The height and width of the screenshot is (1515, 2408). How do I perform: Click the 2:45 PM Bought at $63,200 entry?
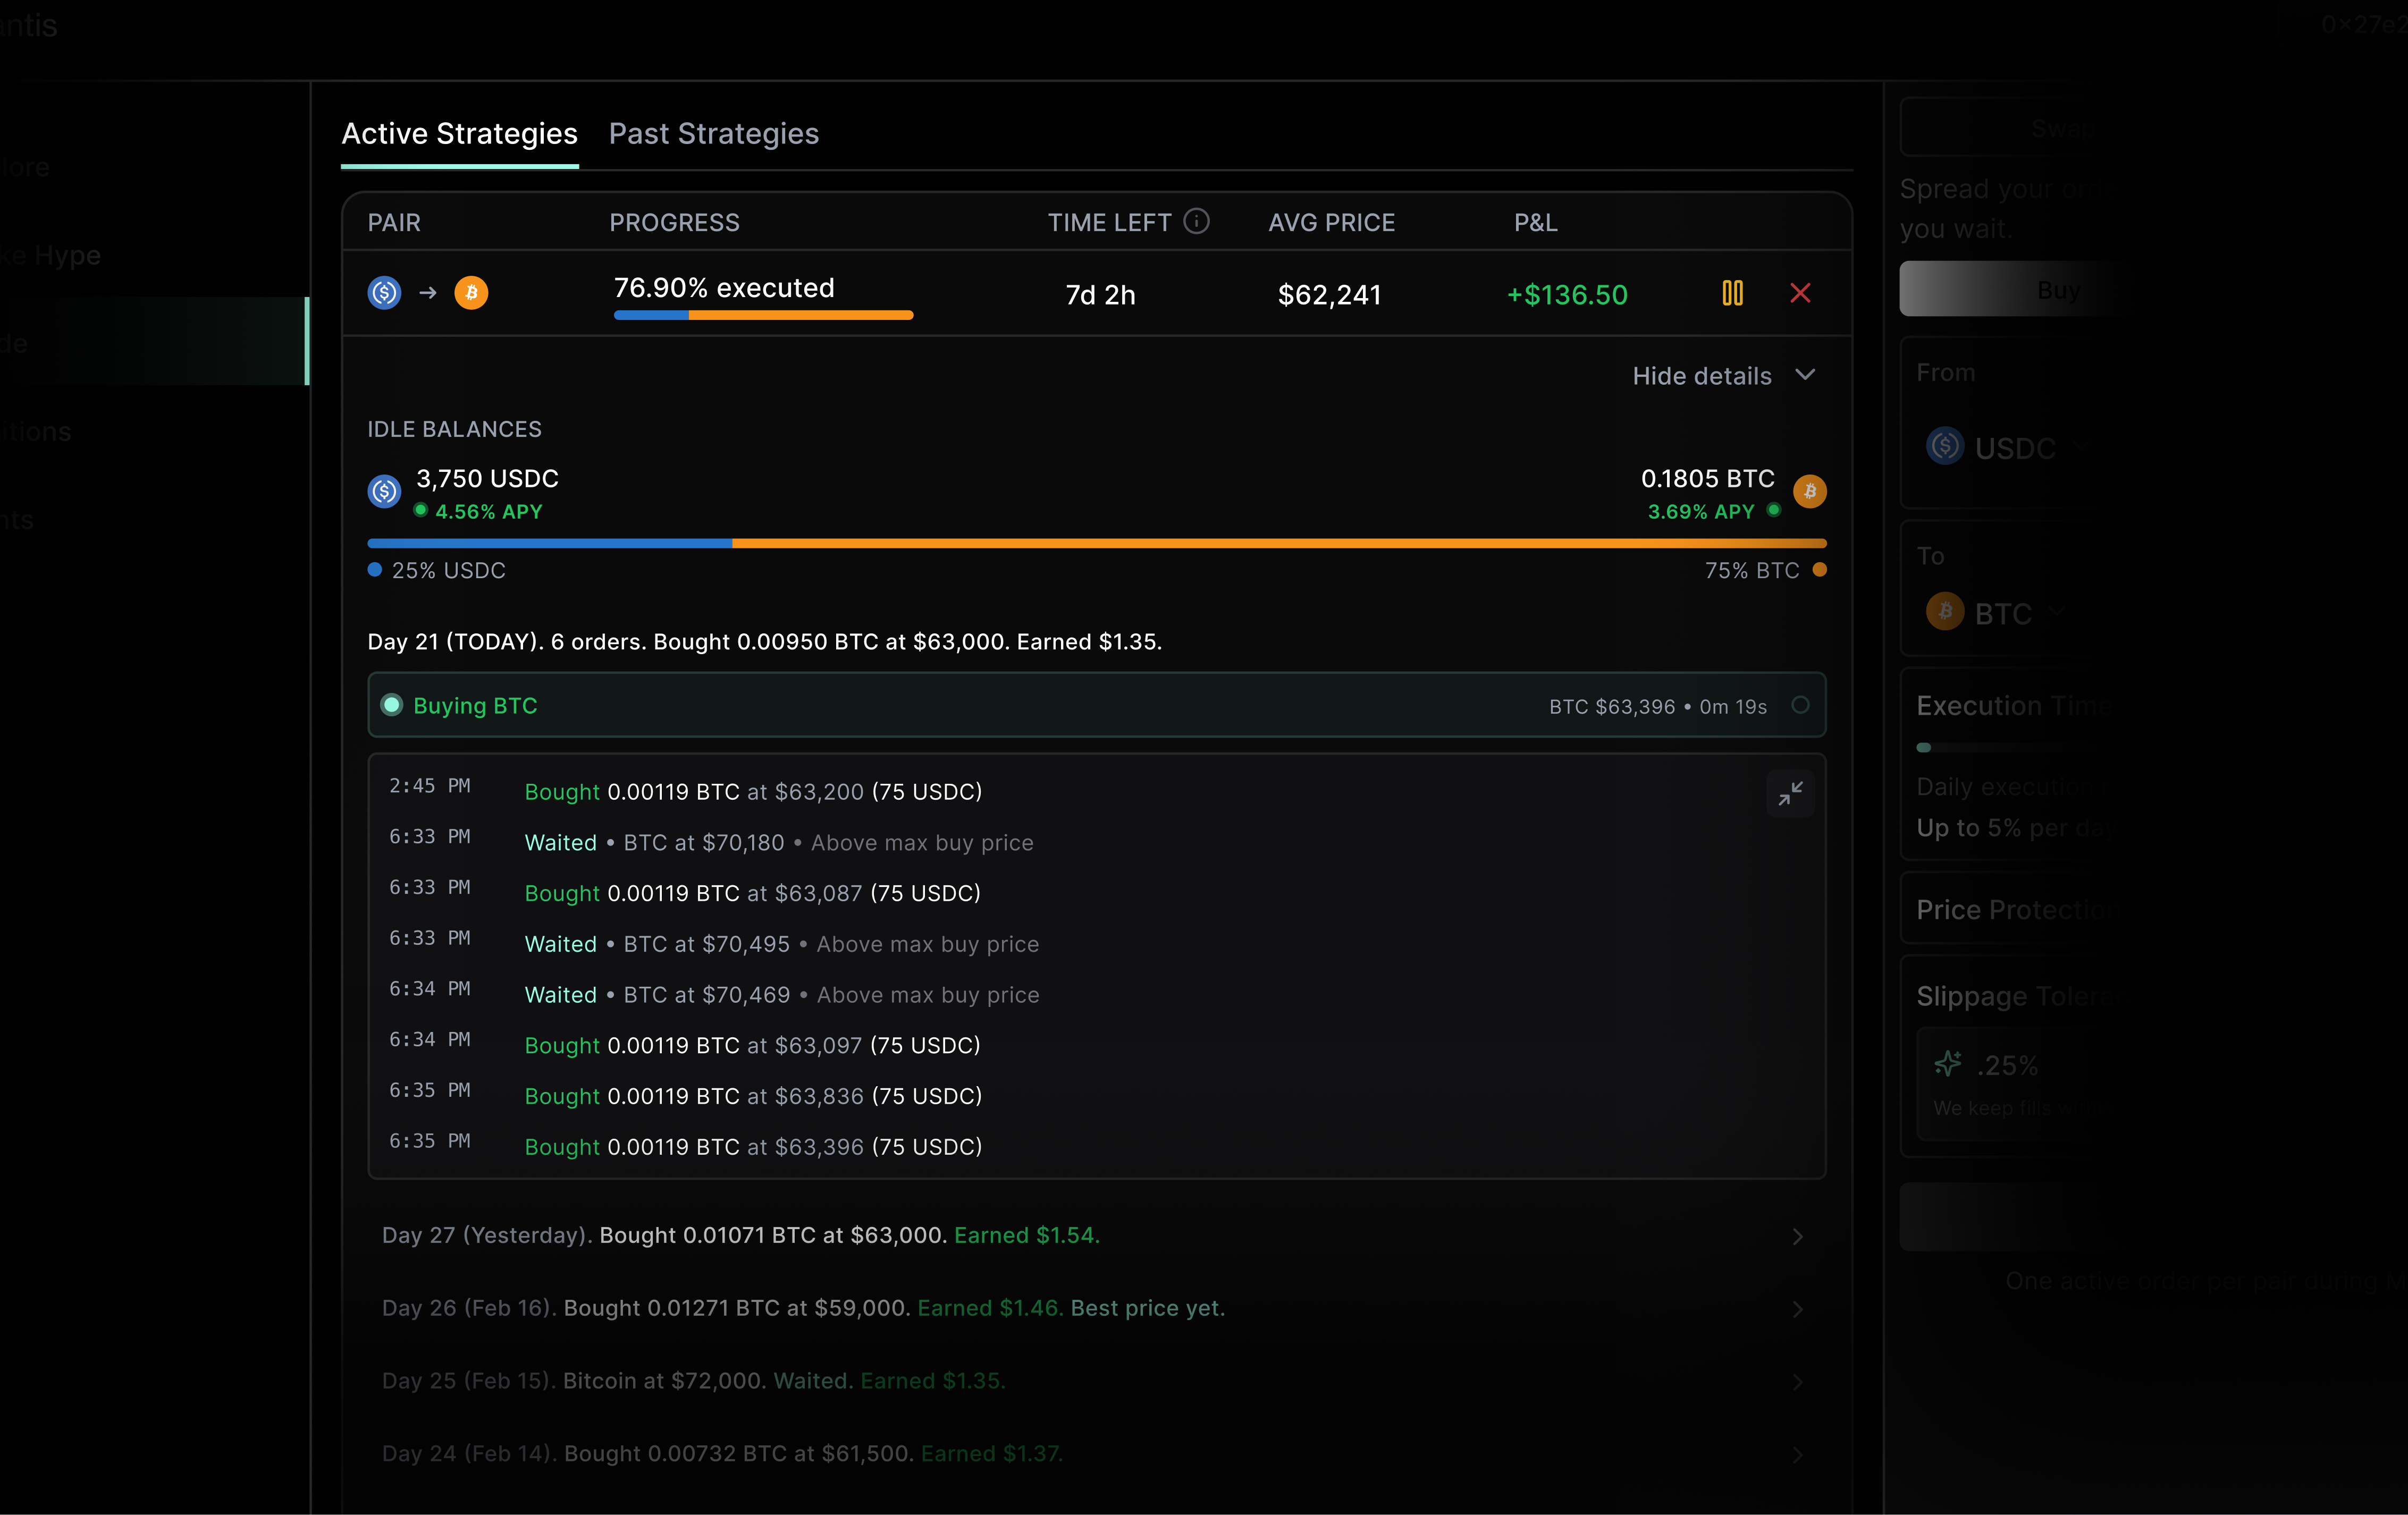(x=753, y=791)
